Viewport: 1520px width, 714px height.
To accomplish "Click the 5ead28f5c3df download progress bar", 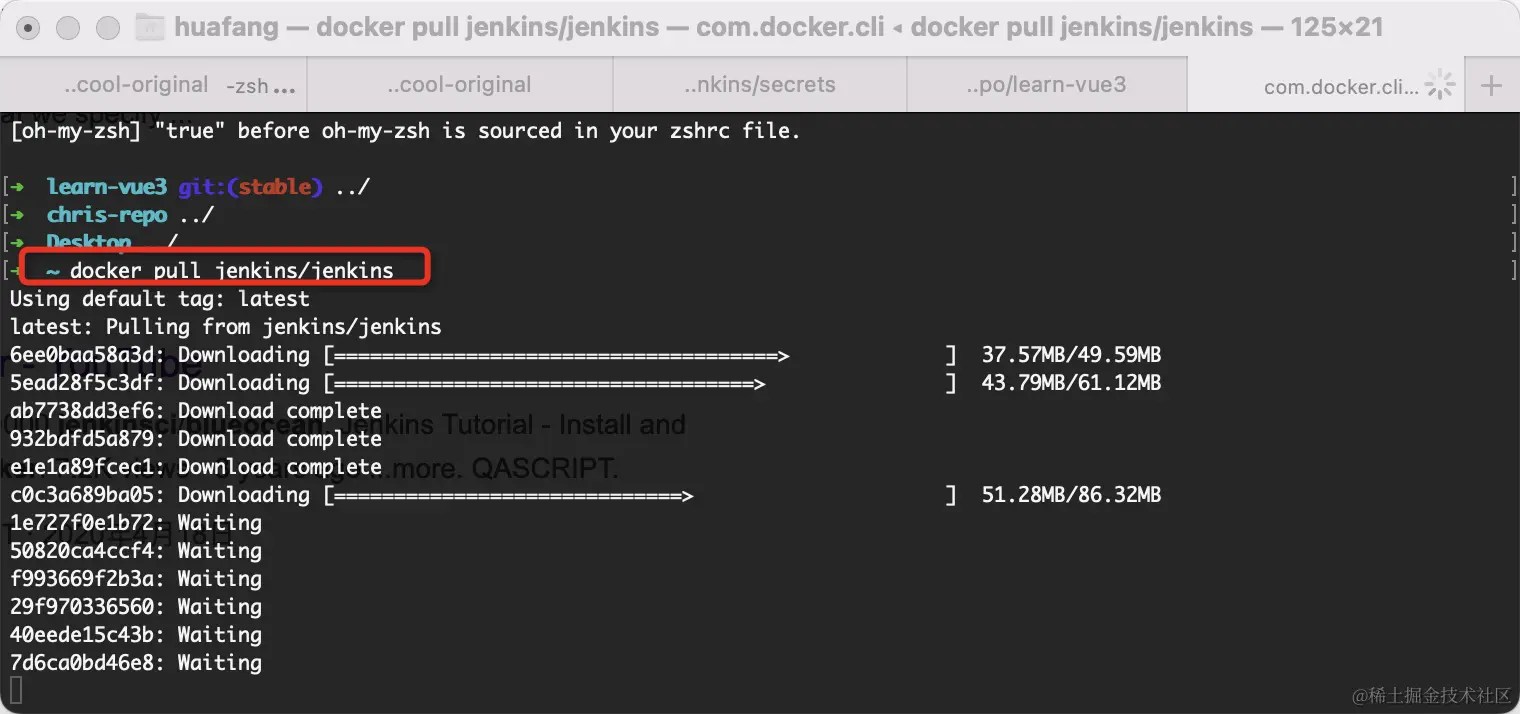I will (x=640, y=383).
